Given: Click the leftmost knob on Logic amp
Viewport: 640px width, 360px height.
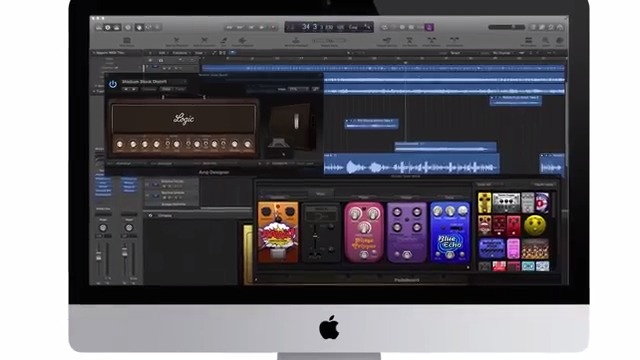Looking at the screenshot, I should click(120, 144).
